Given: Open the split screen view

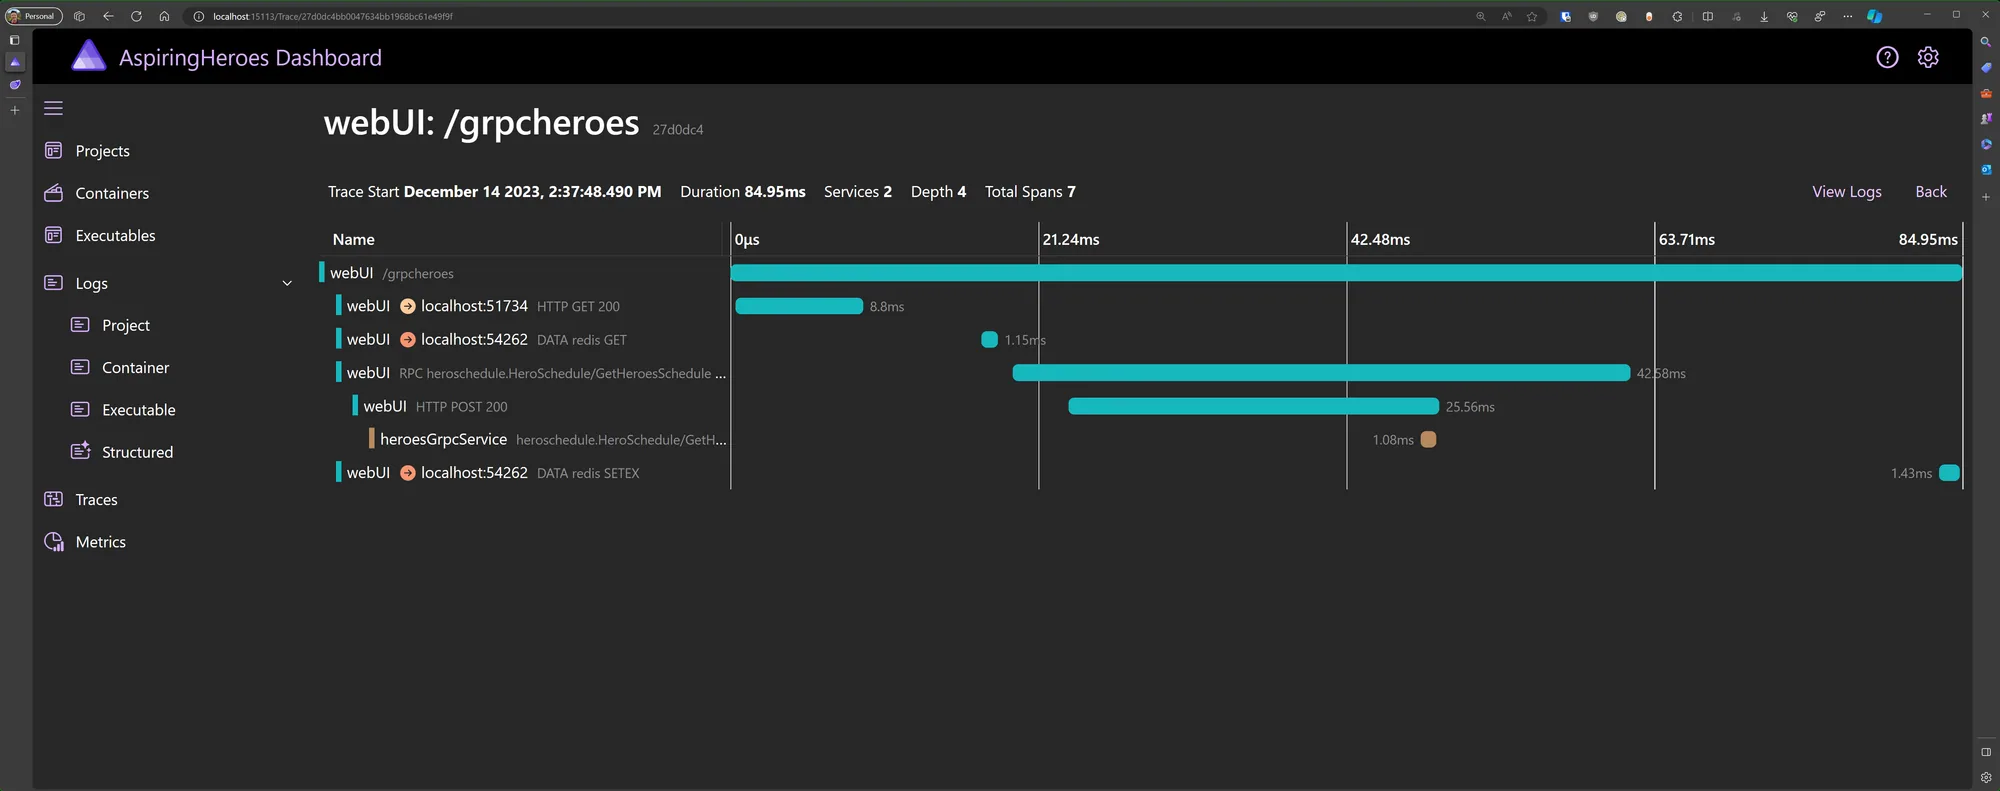Looking at the screenshot, I should (1708, 16).
